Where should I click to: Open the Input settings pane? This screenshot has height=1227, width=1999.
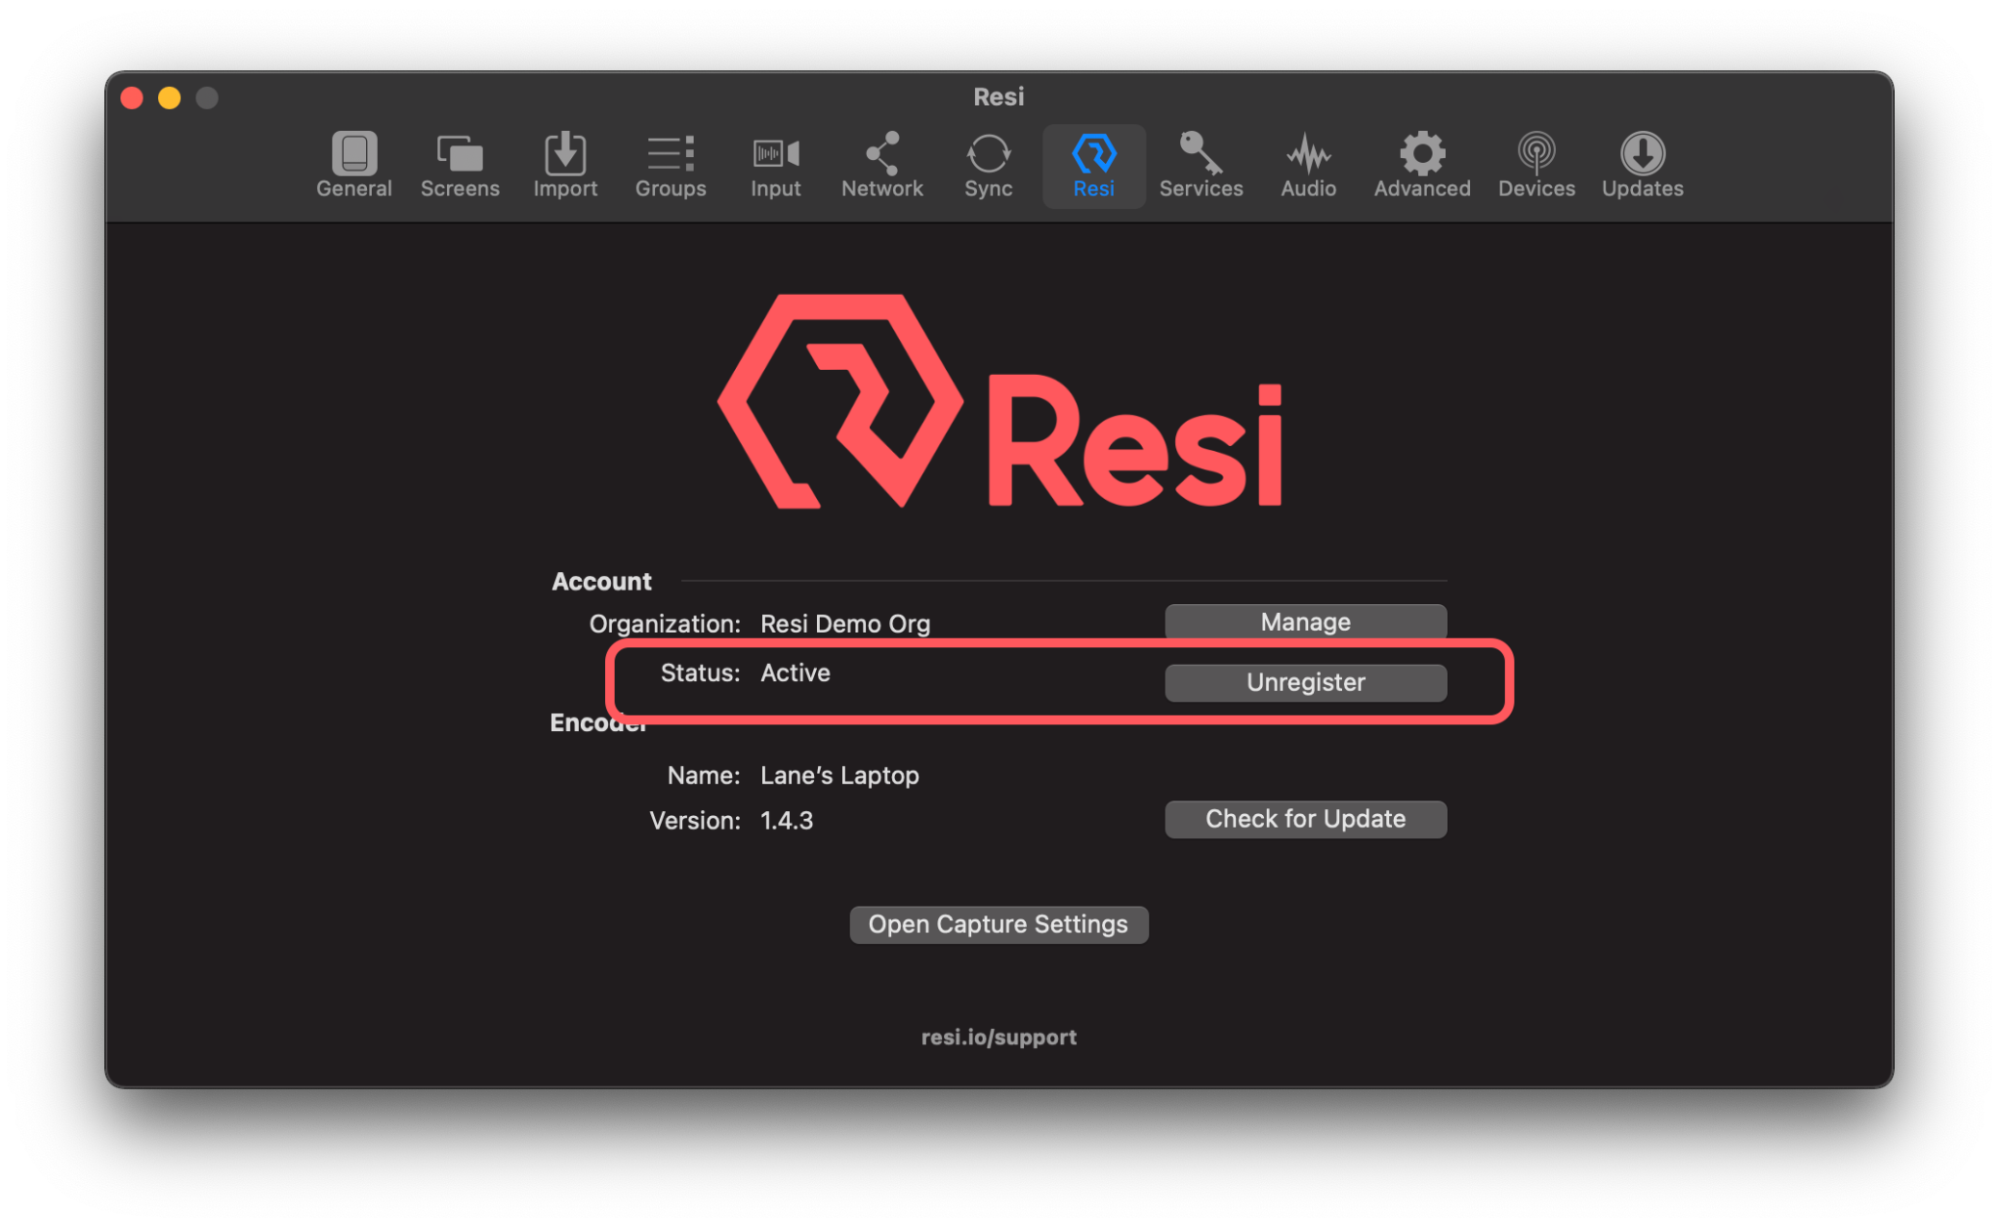(775, 165)
